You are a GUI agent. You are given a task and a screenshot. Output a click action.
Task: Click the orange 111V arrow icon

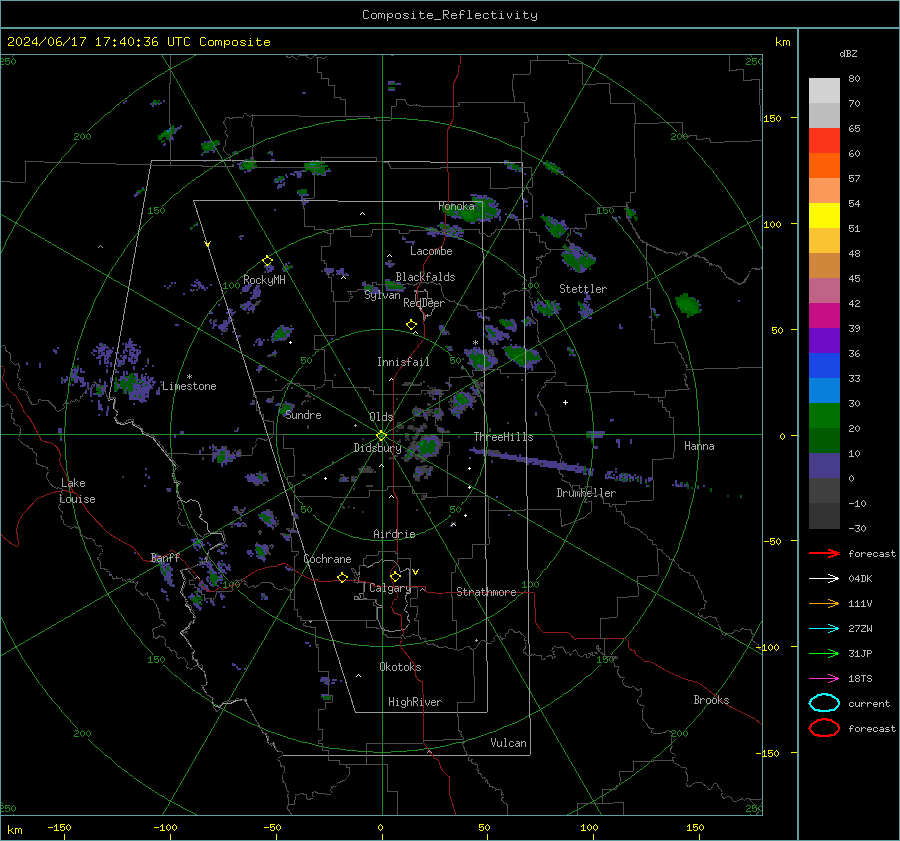(824, 603)
